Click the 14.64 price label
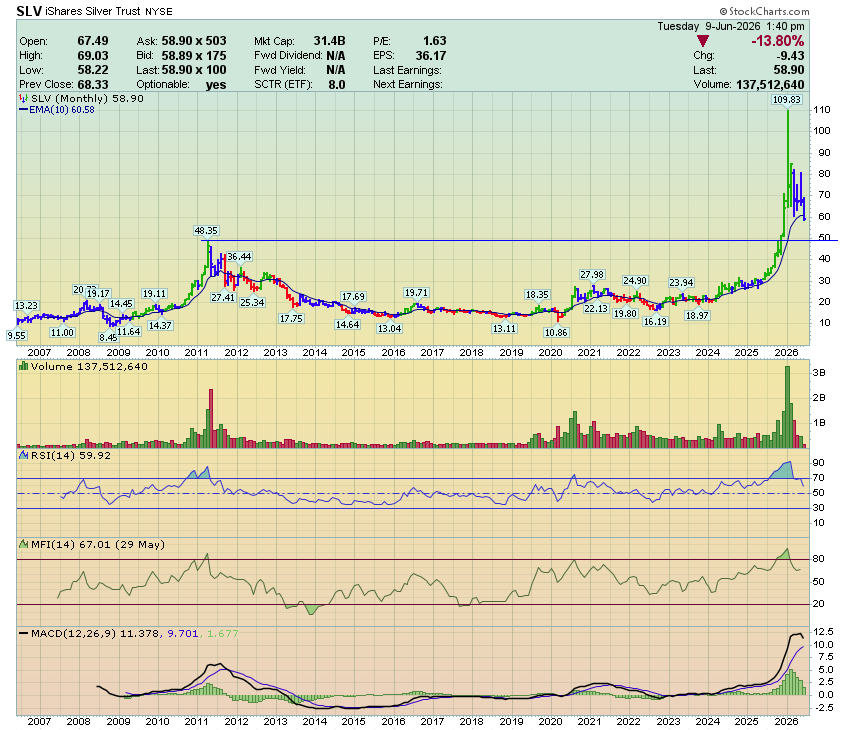This screenshot has height=730, width=850. point(347,325)
